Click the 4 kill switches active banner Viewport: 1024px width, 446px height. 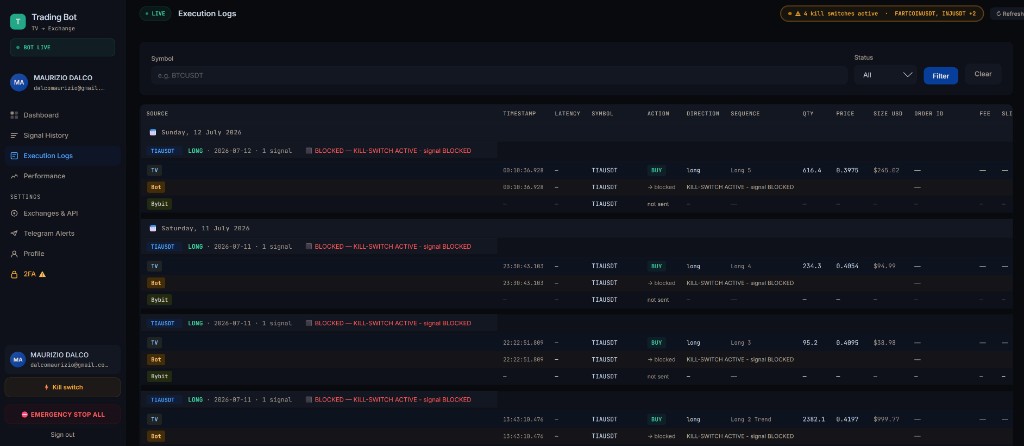pos(882,13)
